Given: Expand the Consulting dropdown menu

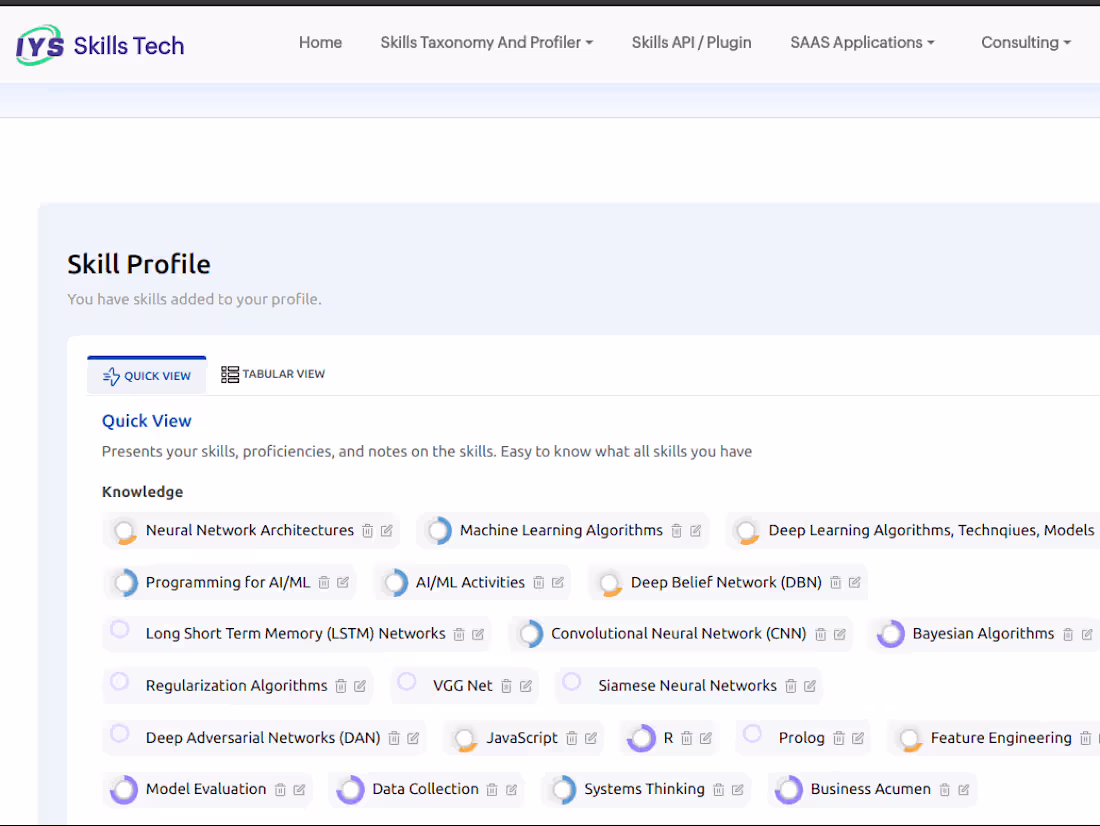Looking at the screenshot, I should pos(1025,42).
